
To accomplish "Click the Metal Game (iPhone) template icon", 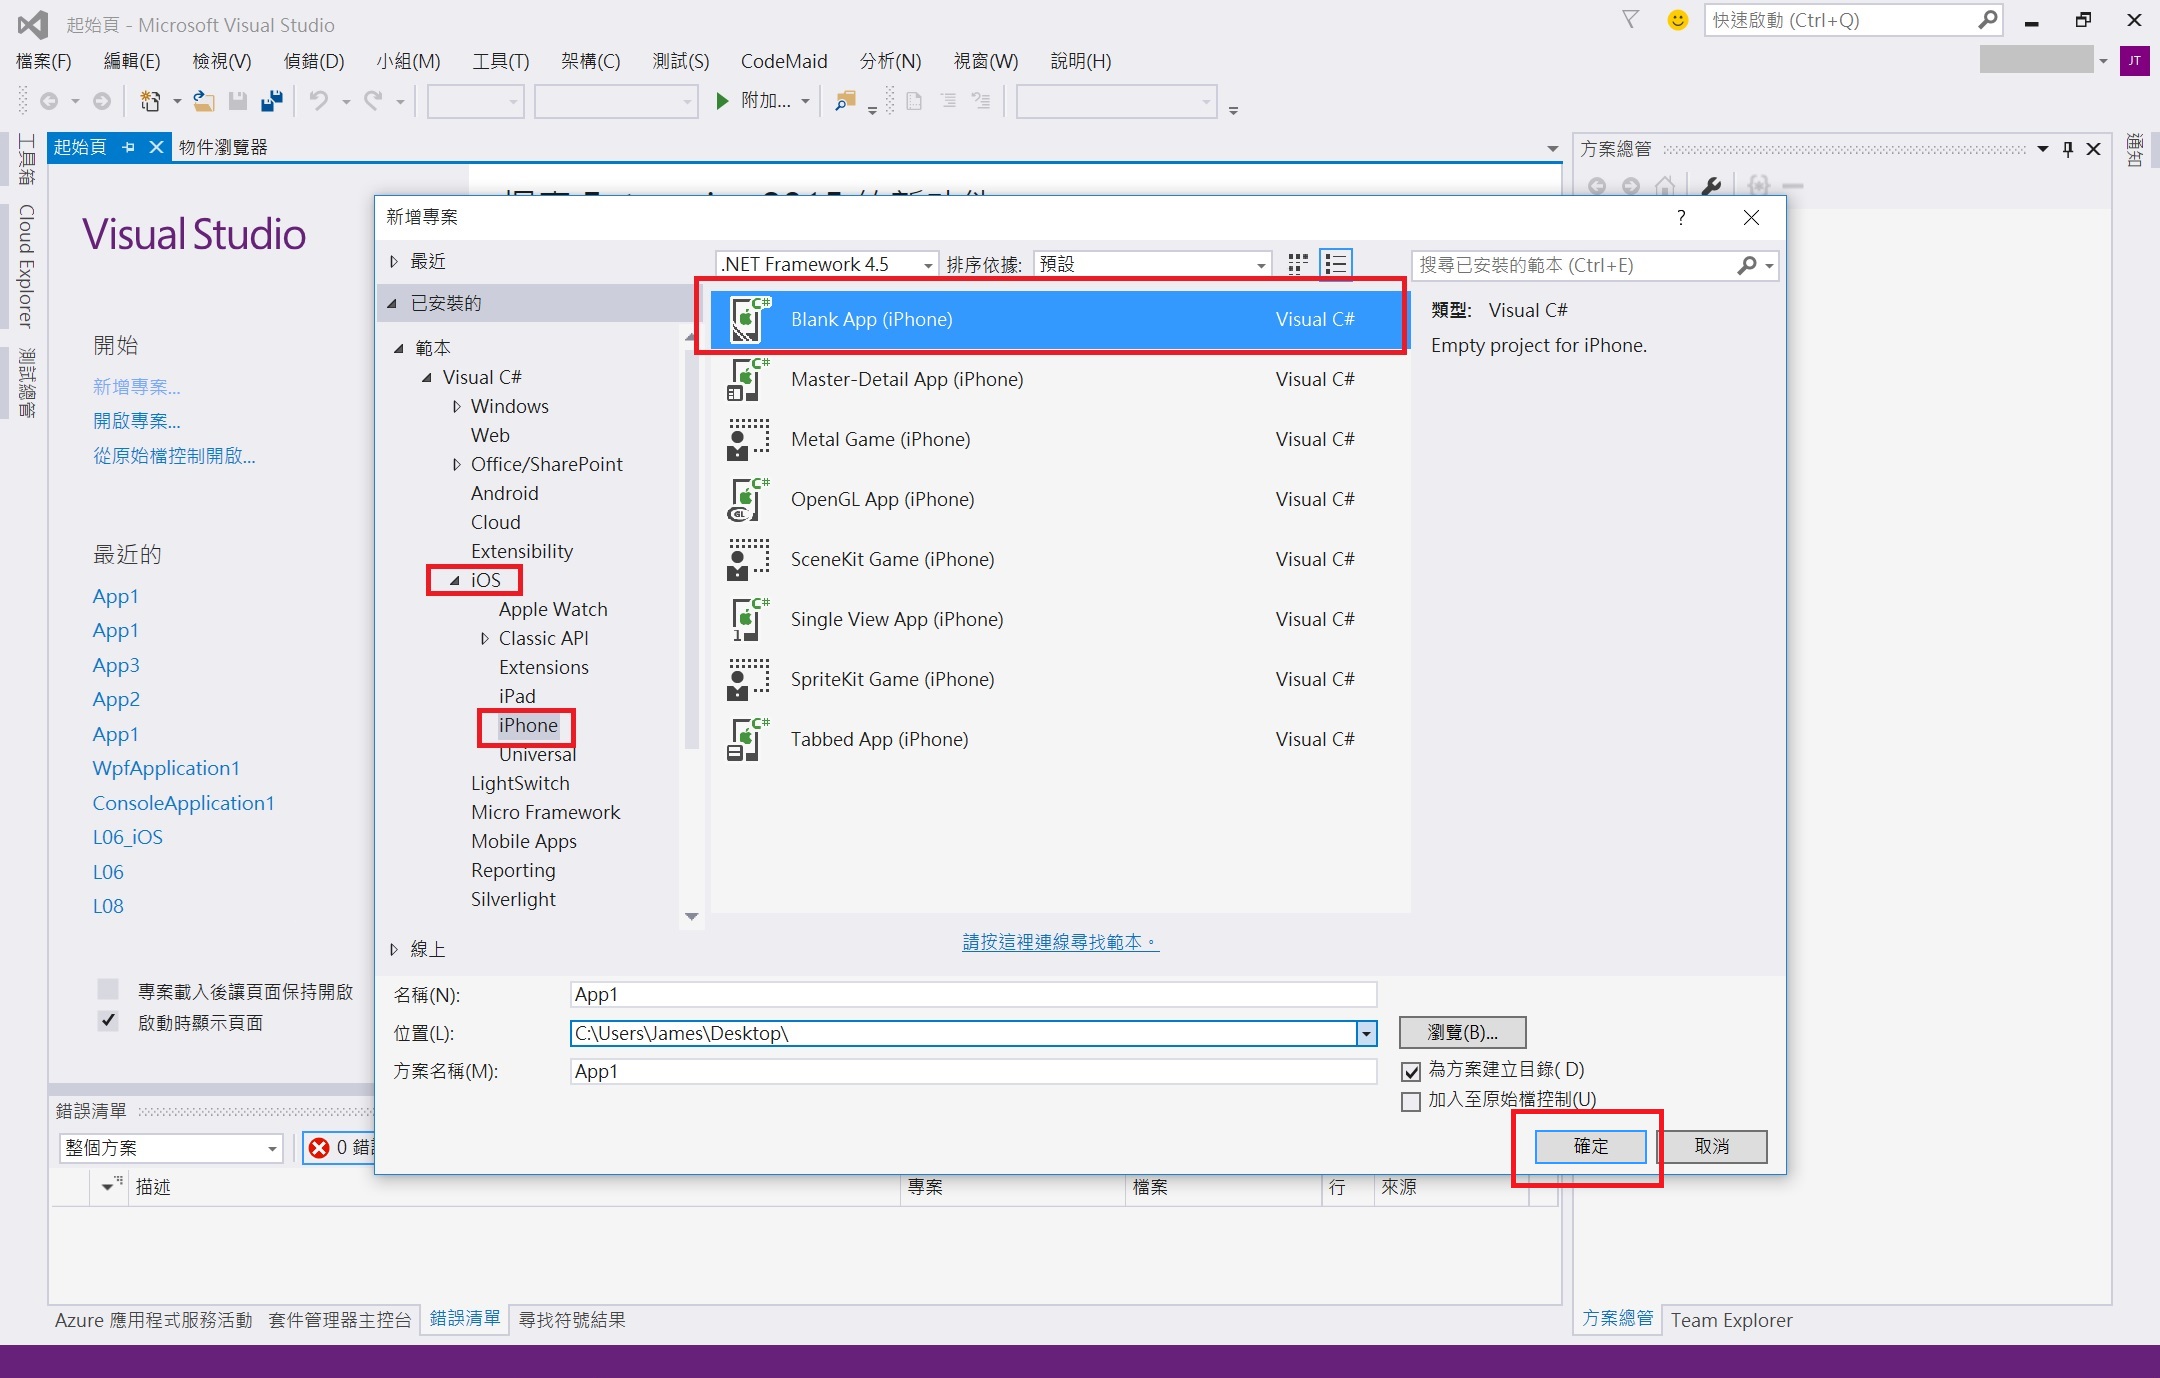I will 749,439.
